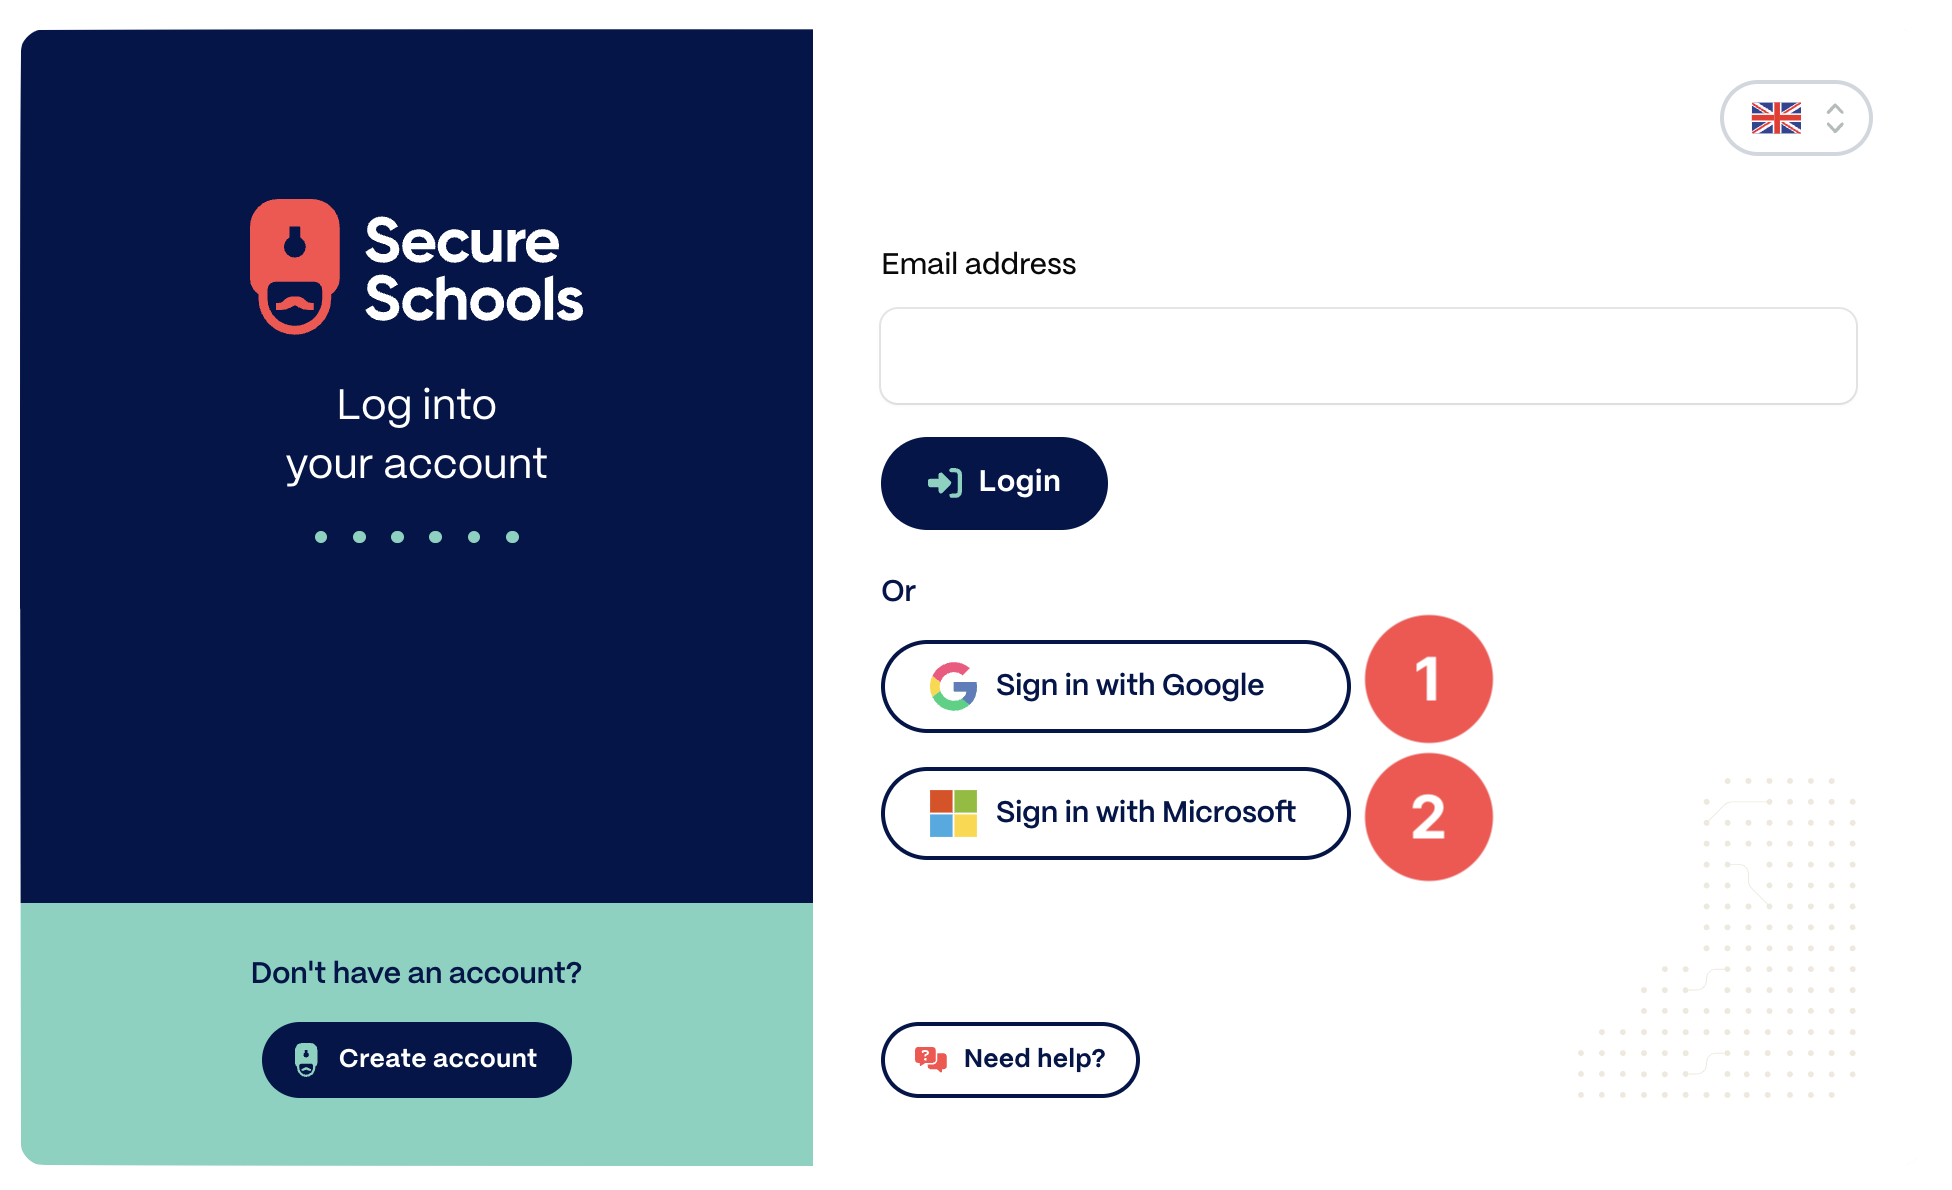This screenshot has width=1952, height=1190.
Task: Click the dotted progress indicator under the heading
Action: 416,537
